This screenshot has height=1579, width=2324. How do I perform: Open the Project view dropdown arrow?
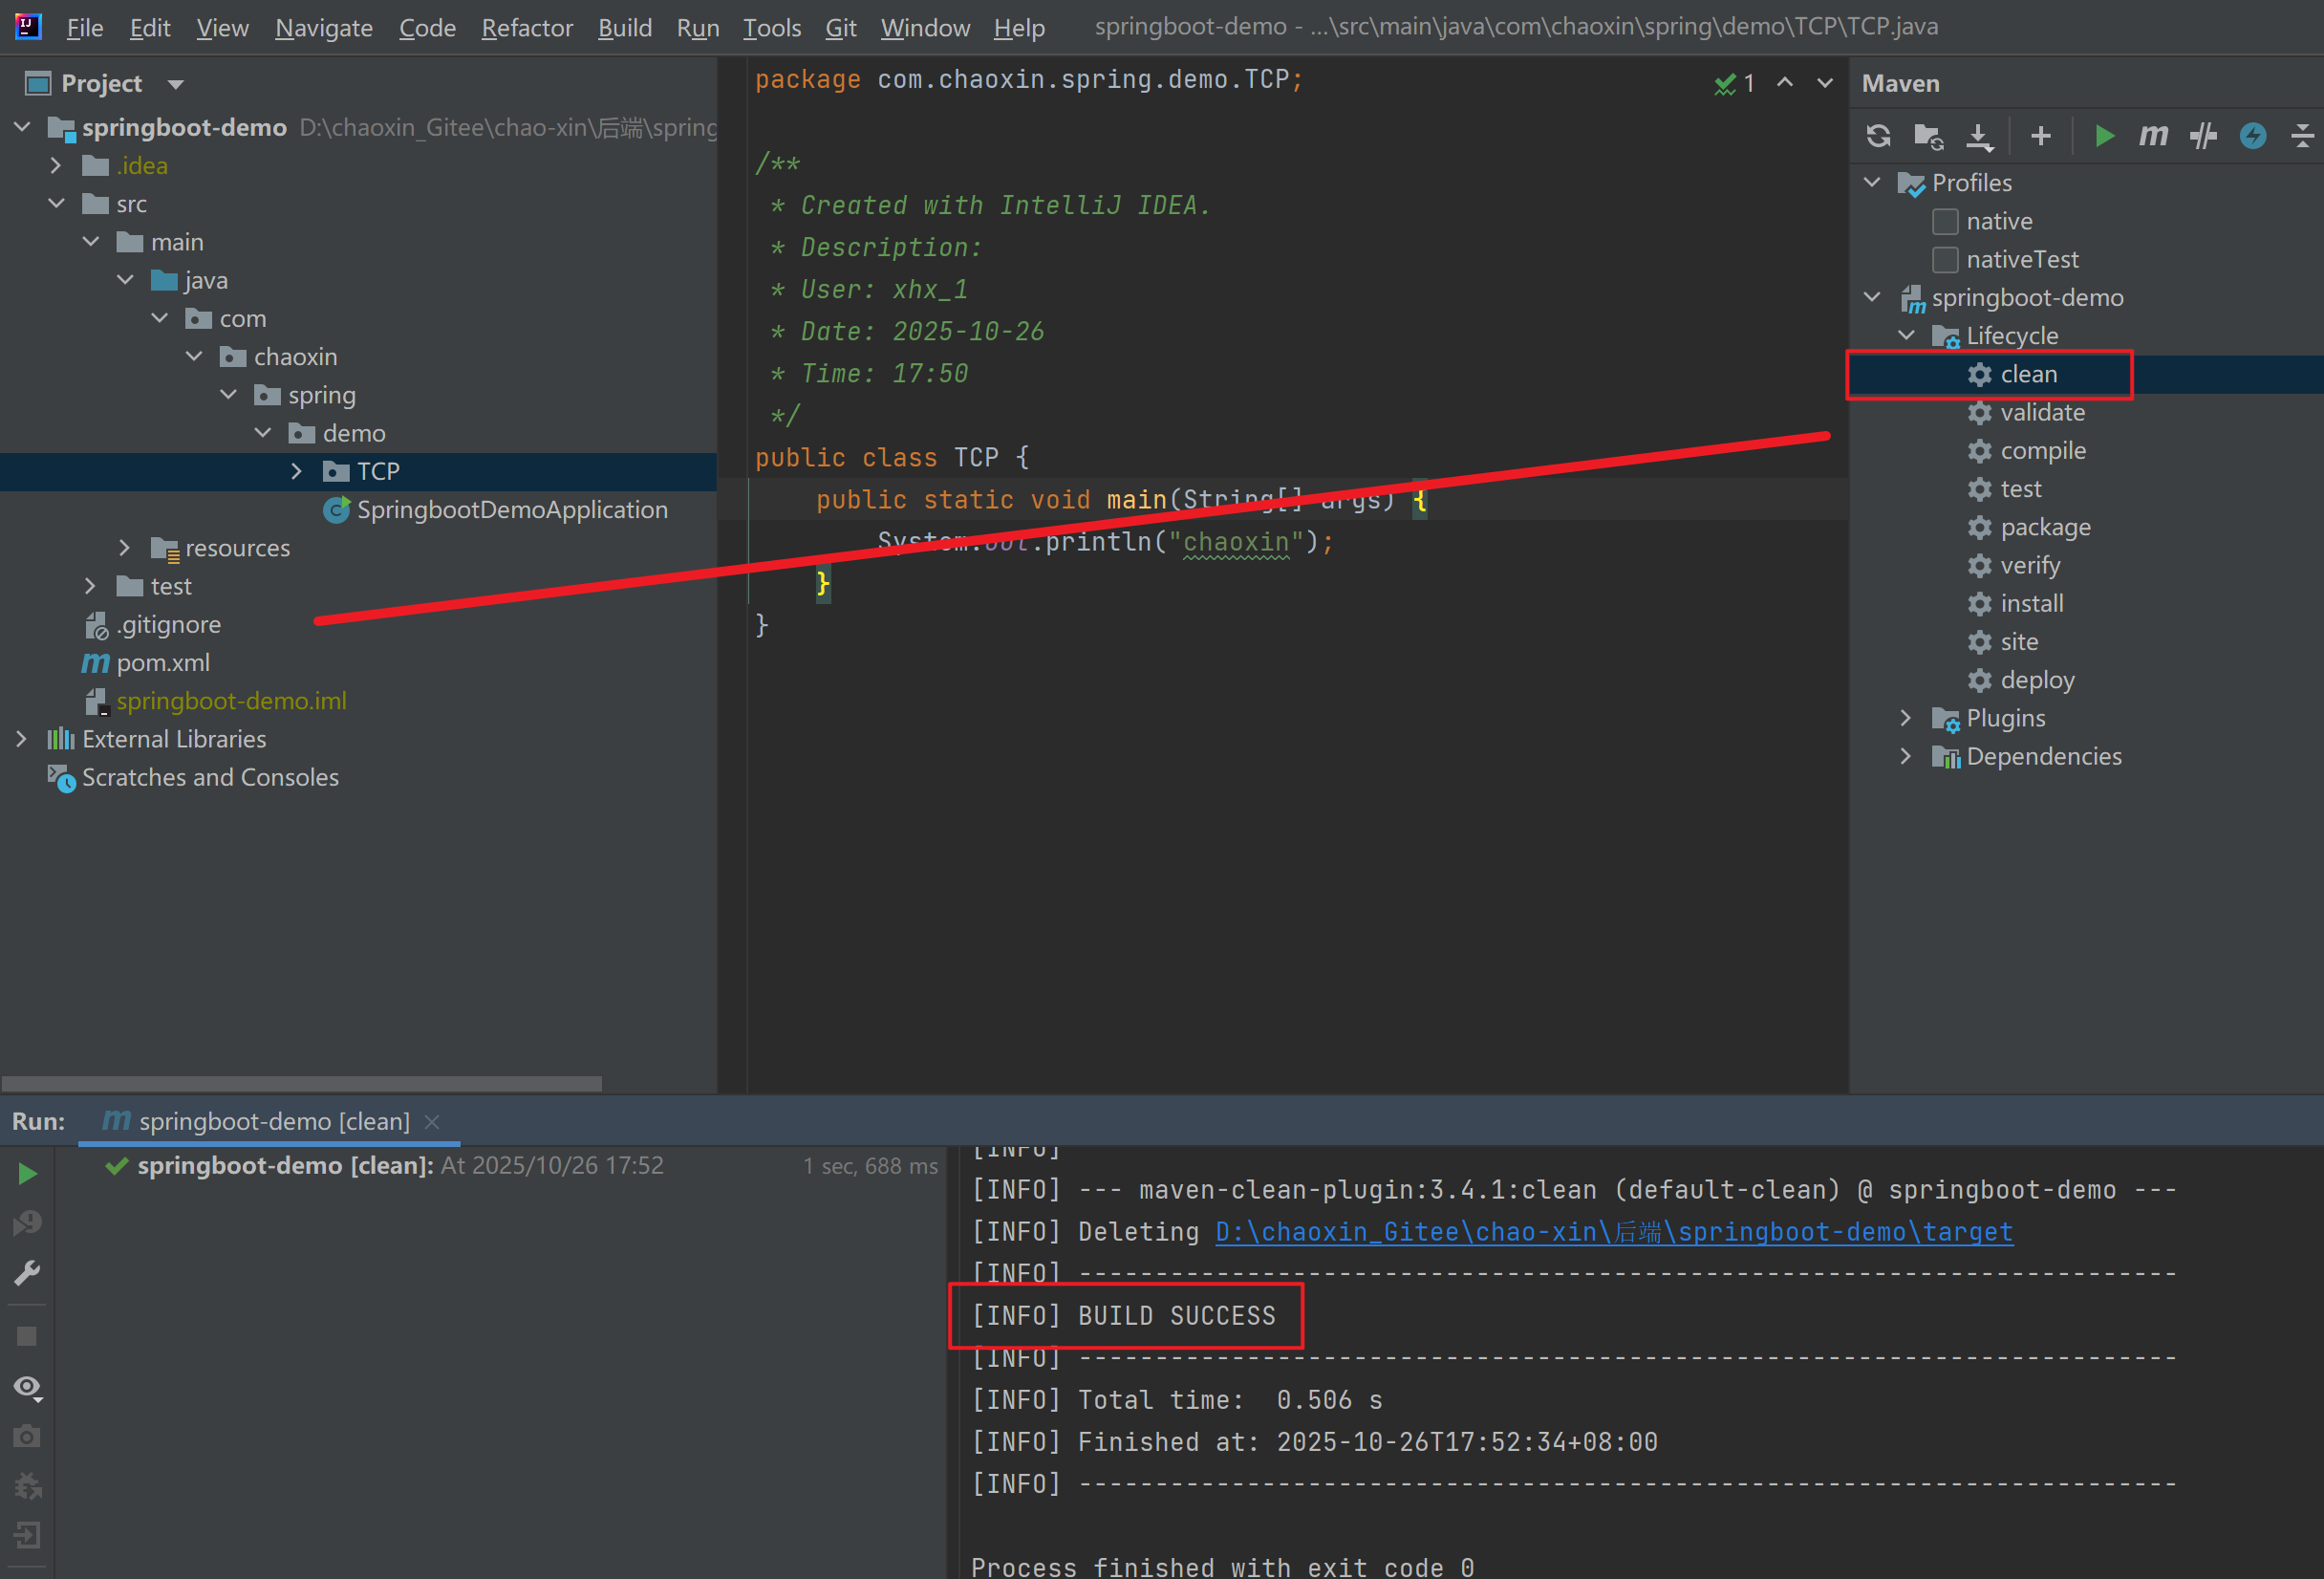pyautogui.click(x=176, y=85)
